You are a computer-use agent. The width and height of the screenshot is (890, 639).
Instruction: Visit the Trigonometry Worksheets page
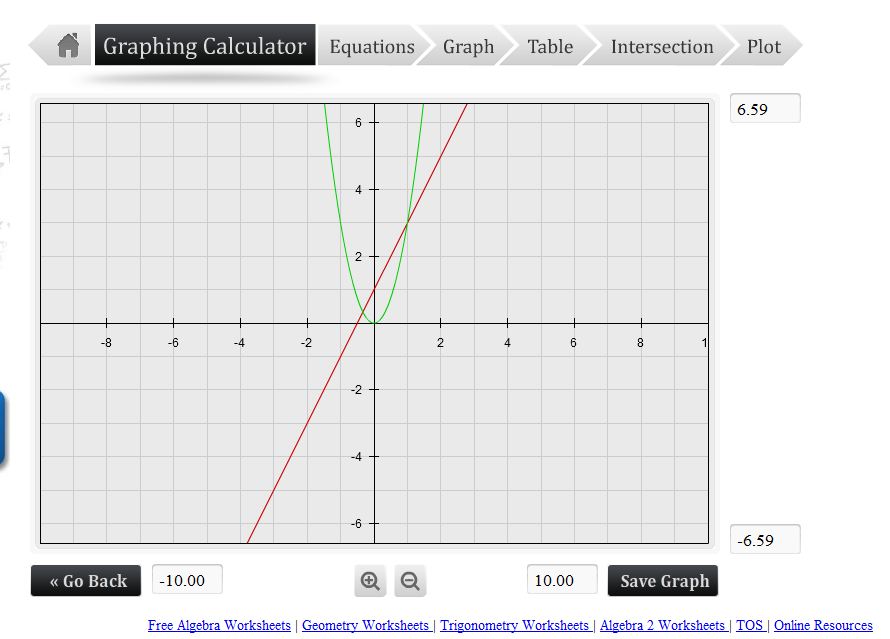516,625
